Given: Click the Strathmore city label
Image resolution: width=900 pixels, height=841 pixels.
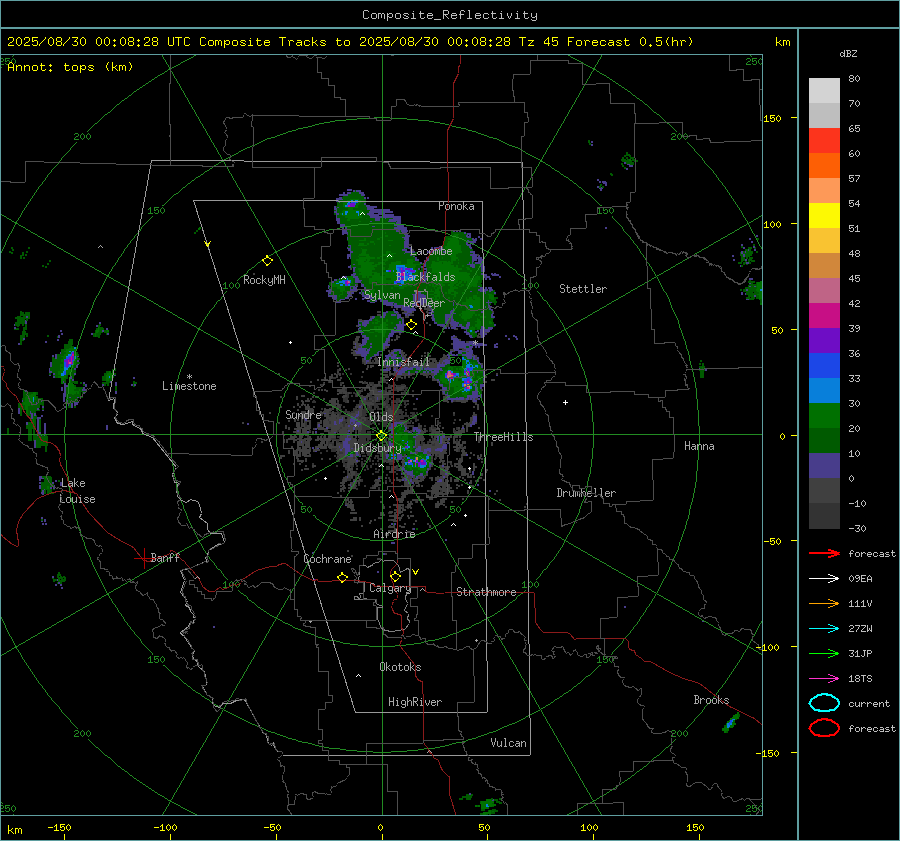Looking at the screenshot, I should 486,592.
